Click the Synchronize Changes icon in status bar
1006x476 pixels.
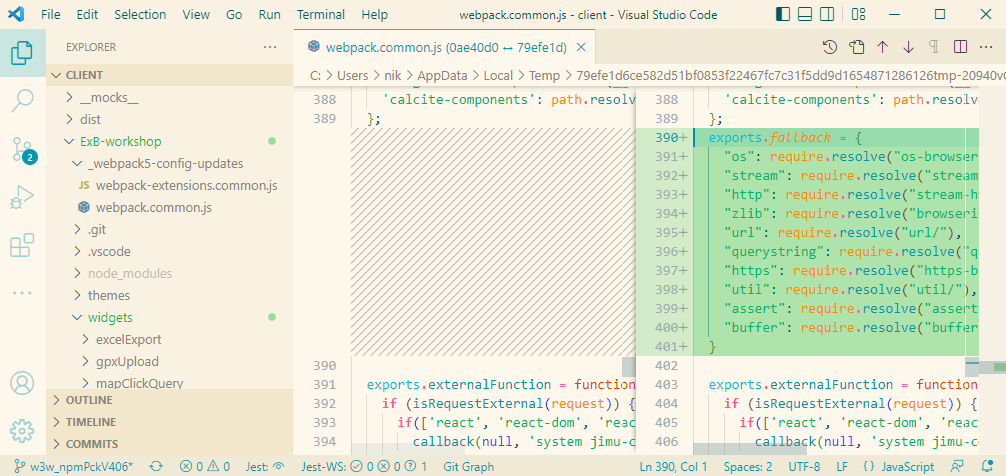coord(156,467)
